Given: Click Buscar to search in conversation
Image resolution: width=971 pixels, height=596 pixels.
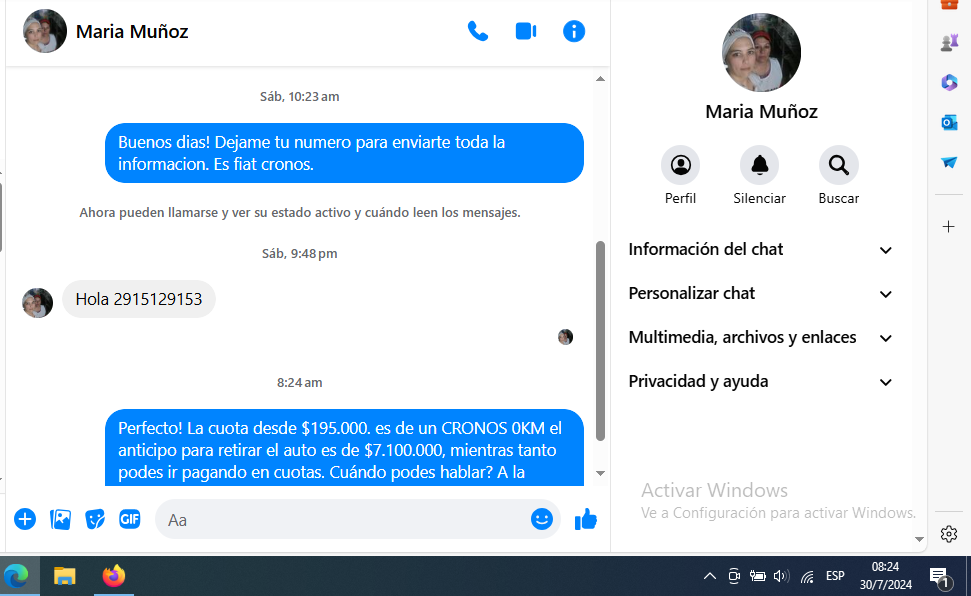Looking at the screenshot, I should coord(838,166).
